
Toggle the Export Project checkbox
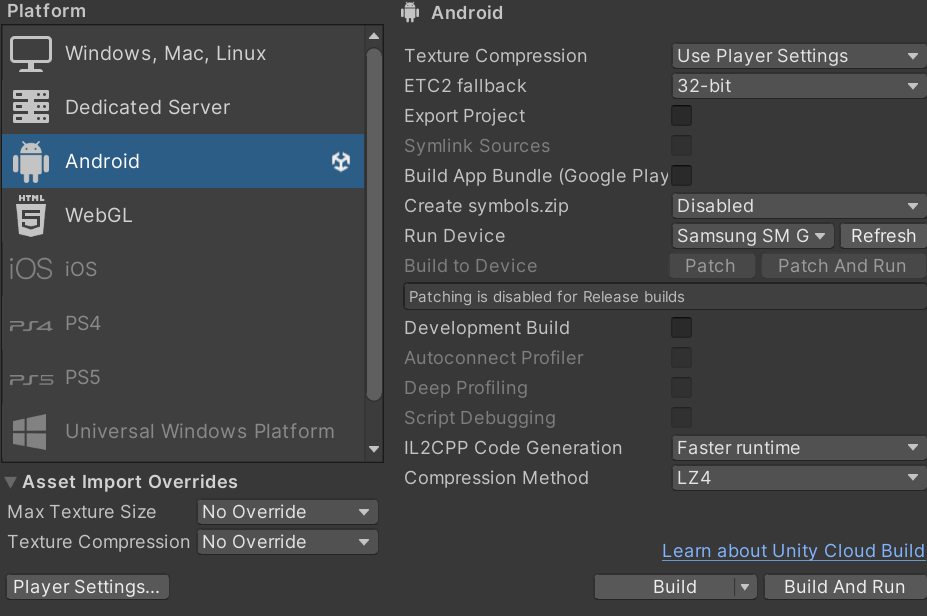(681, 116)
